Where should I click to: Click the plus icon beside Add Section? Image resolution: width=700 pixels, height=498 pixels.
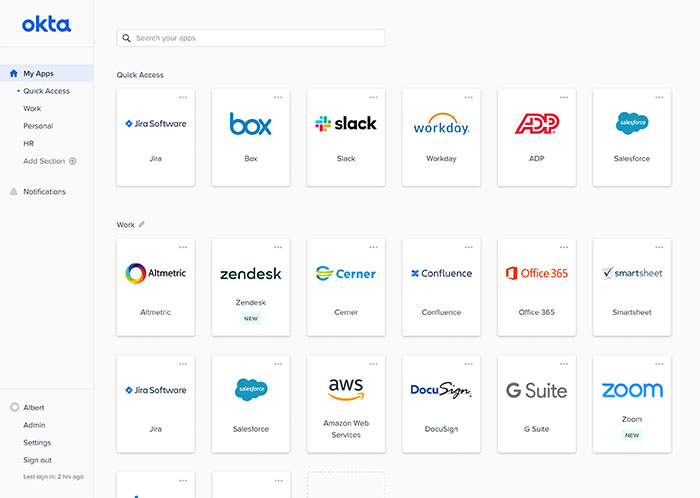pos(73,161)
